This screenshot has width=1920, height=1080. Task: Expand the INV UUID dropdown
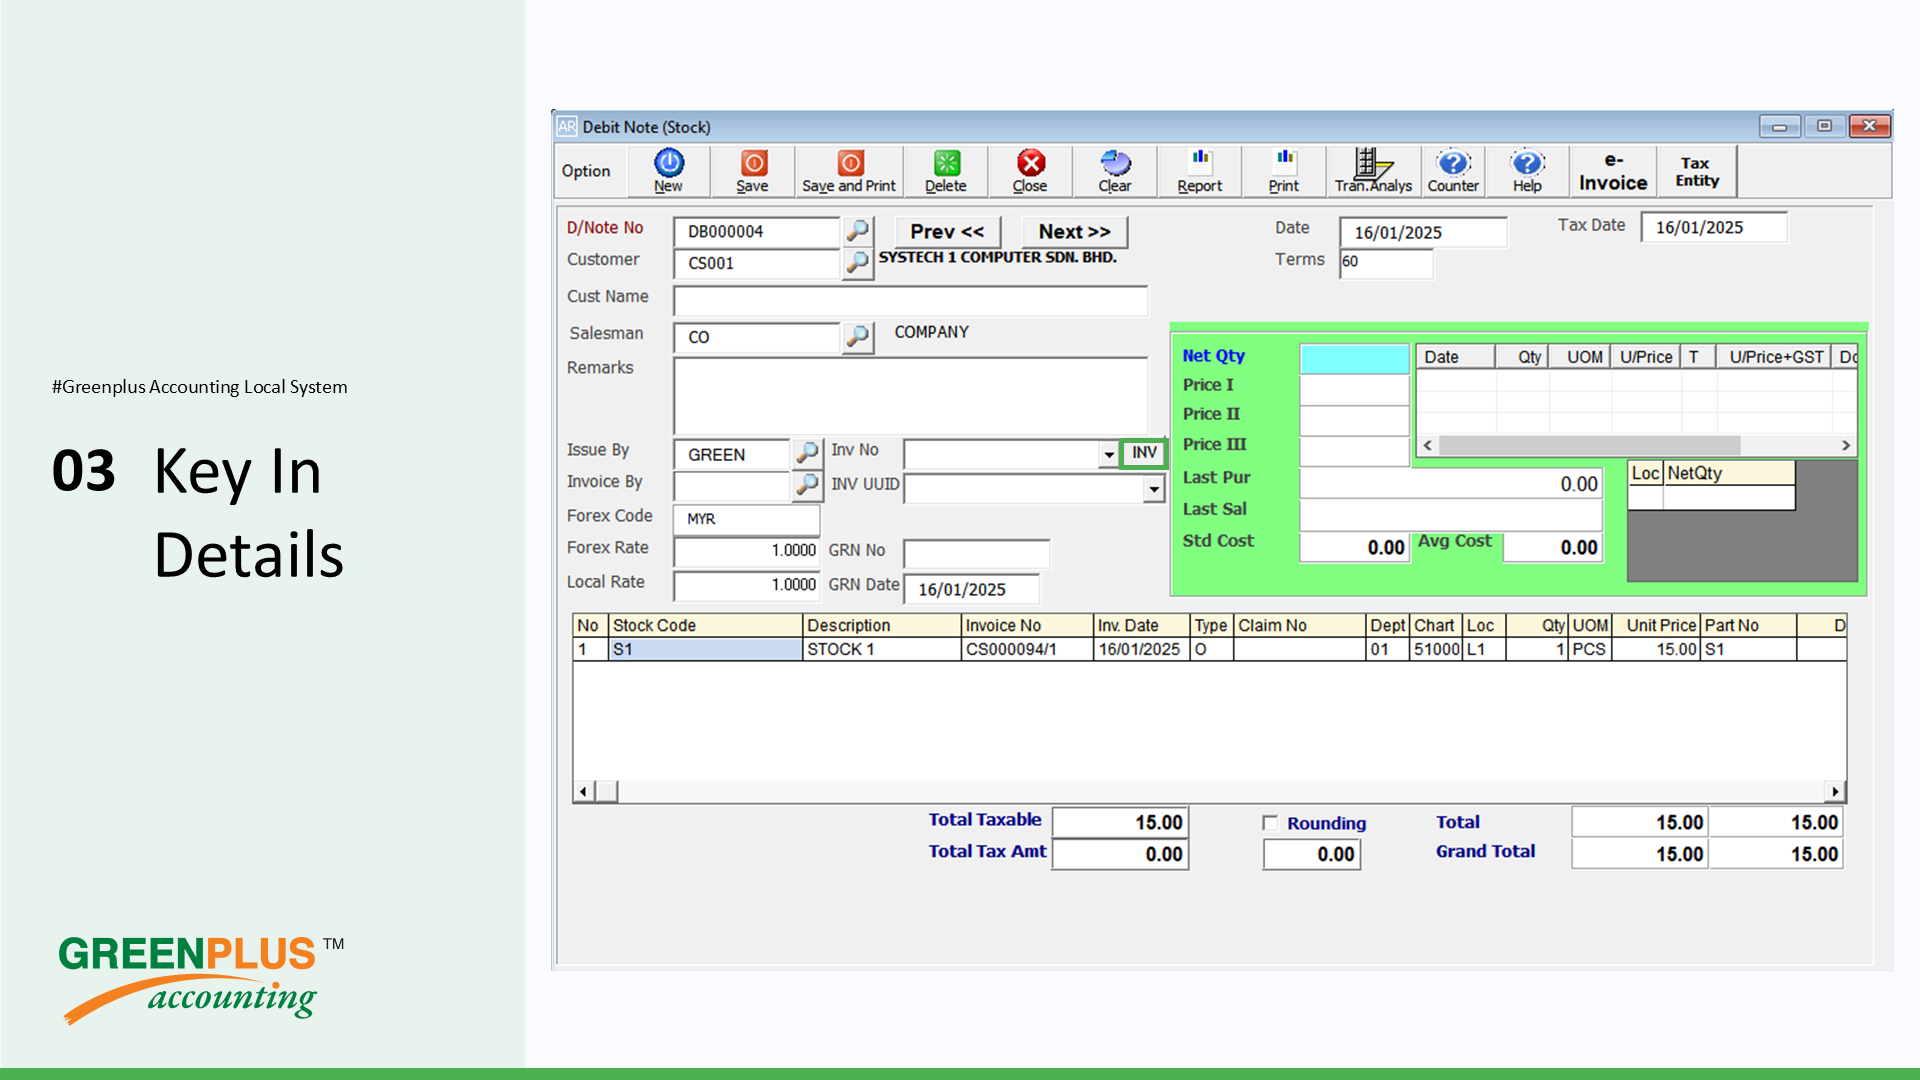1154,489
